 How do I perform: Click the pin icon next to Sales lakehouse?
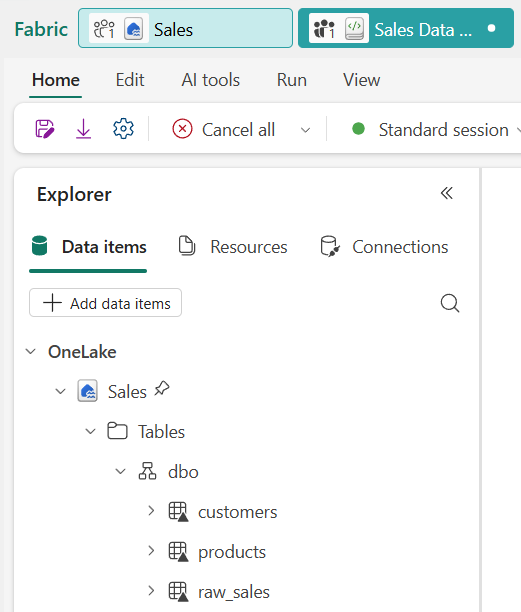pos(162,388)
